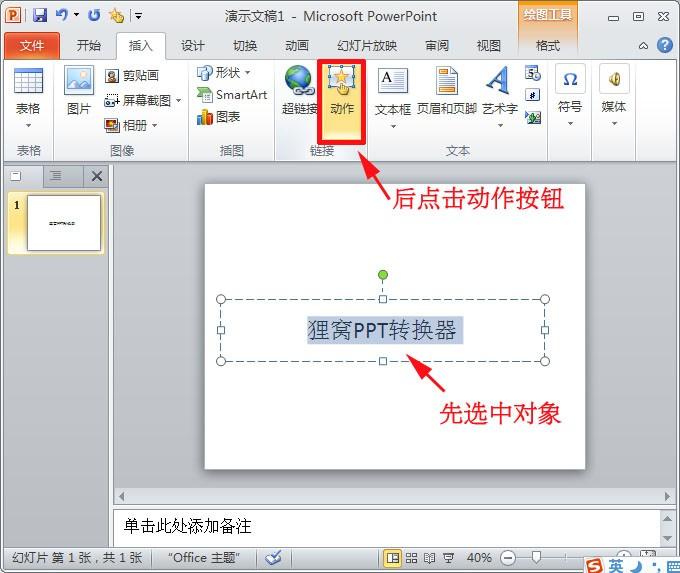Switch to outline pane tab
This screenshot has width=680, height=573.
[x=55, y=176]
